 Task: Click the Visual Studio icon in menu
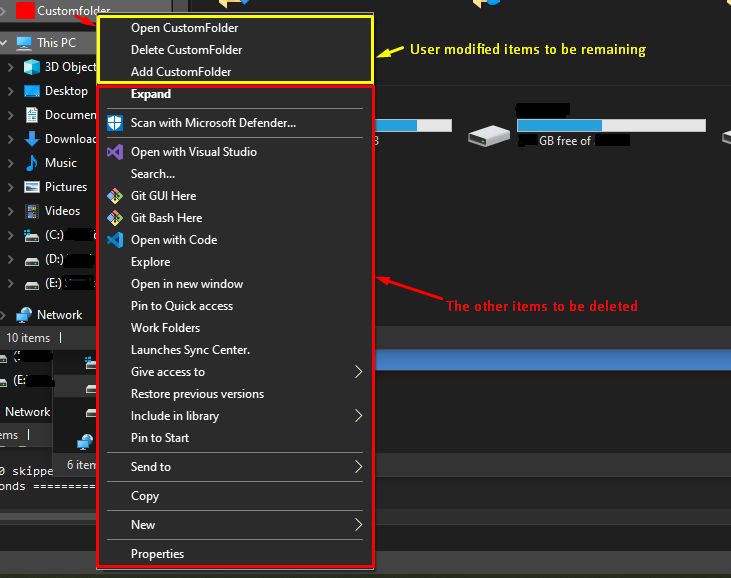(115, 152)
